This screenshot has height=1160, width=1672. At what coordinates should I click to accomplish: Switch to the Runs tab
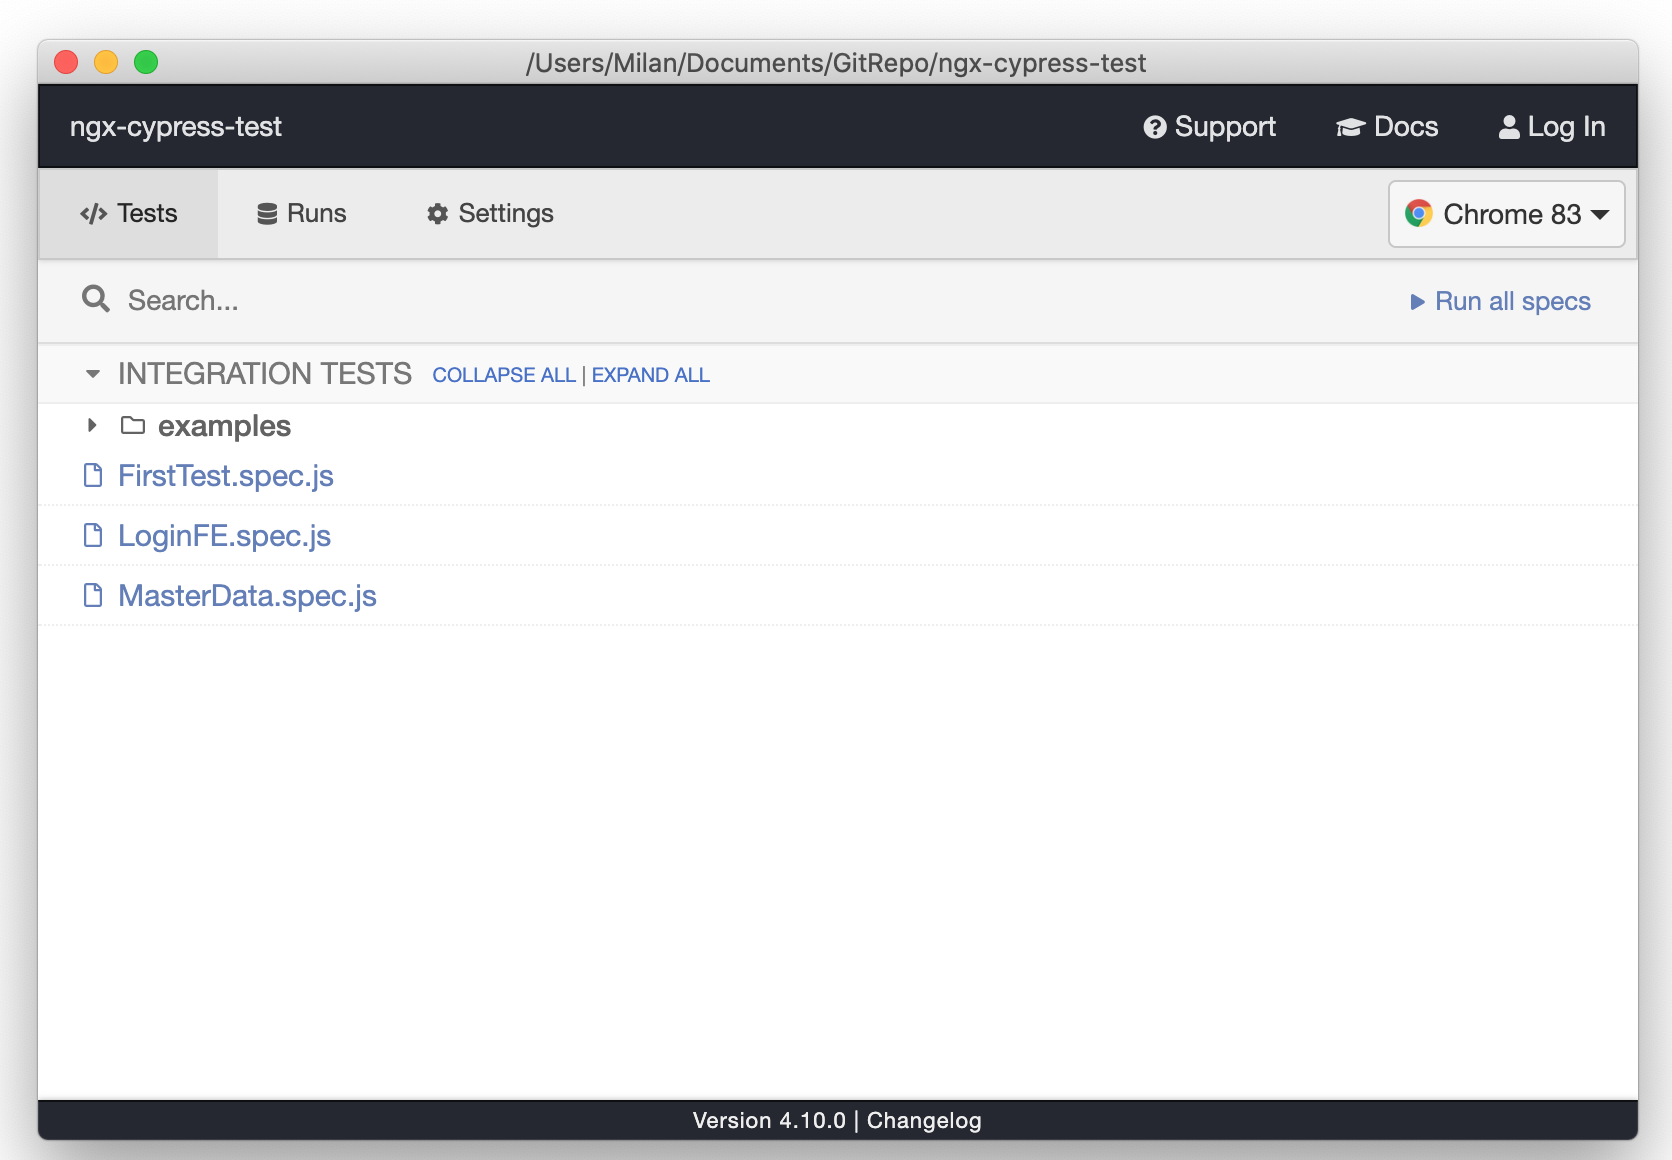tap(302, 214)
